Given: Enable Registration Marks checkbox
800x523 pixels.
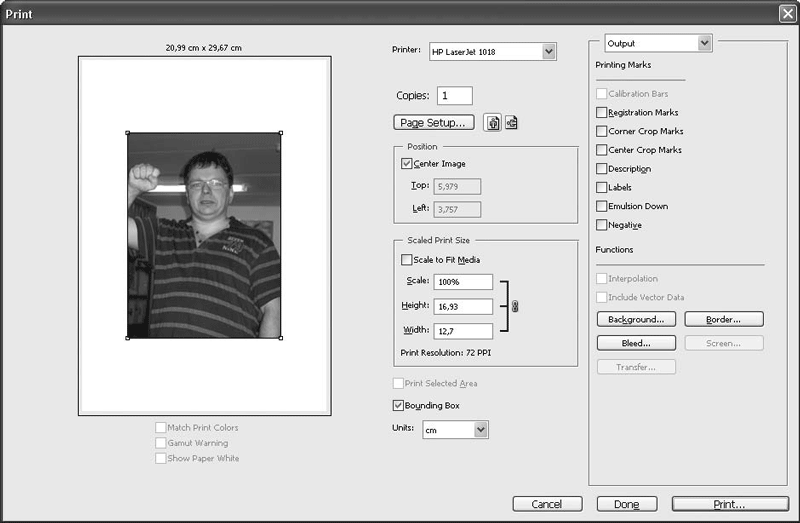Looking at the screenshot, I should coord(601,113).
